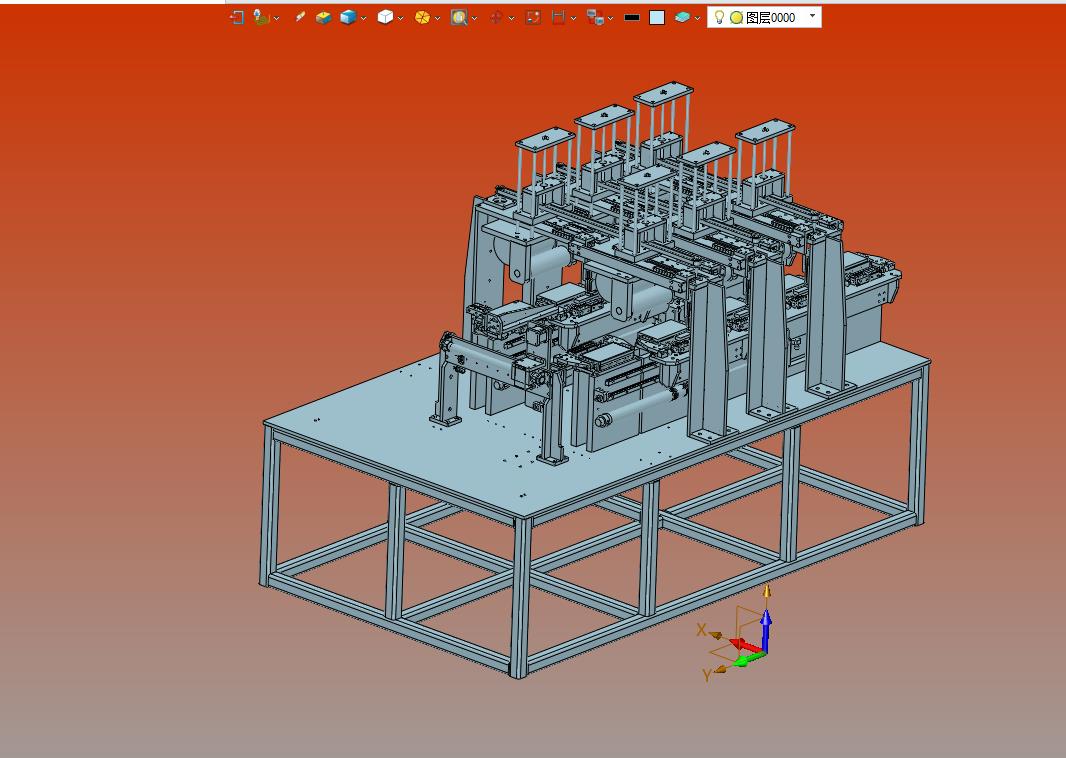Click the Y axis label of triad
The height and width of the screenshot is (758, 1066).
click(707, 675)
